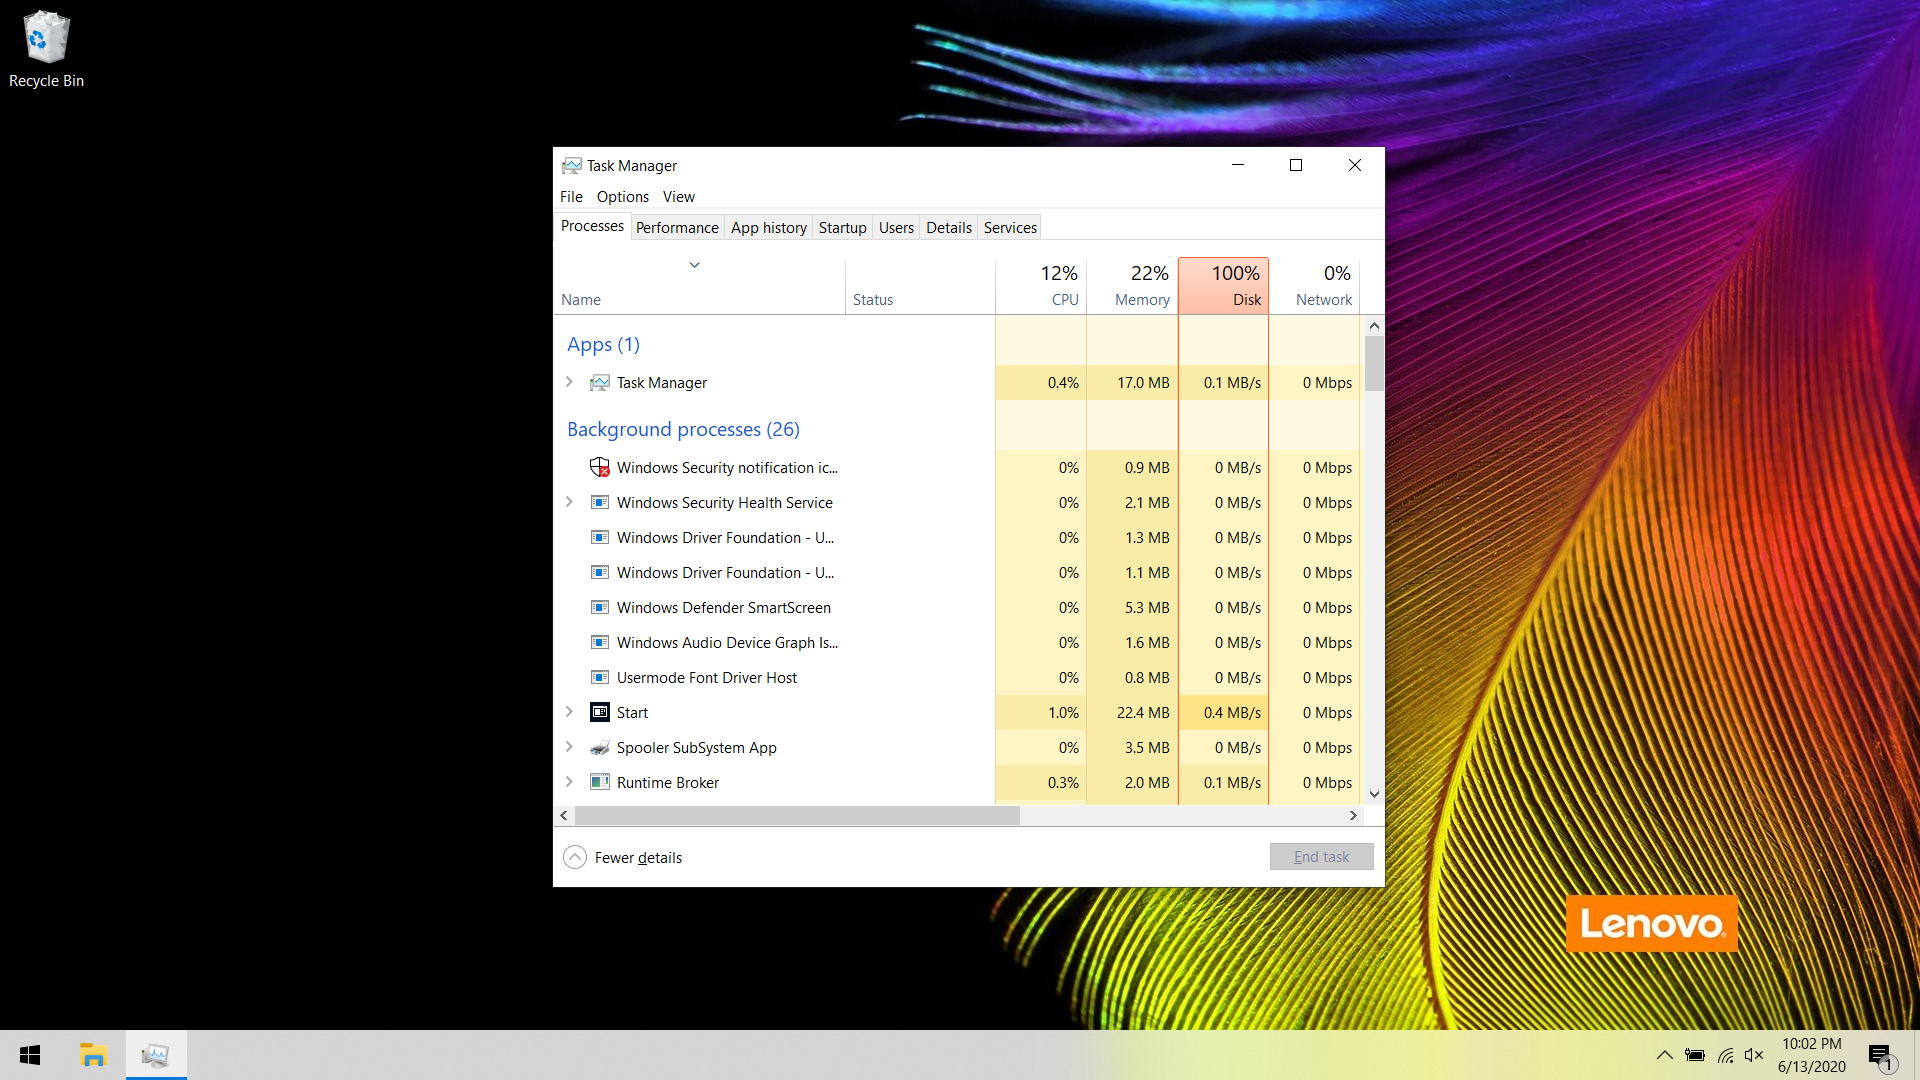Click the Windows Audio Device Graph icon
Image resolution: width=1920 pixels, height=1080 pixels.
pos(600,643)
